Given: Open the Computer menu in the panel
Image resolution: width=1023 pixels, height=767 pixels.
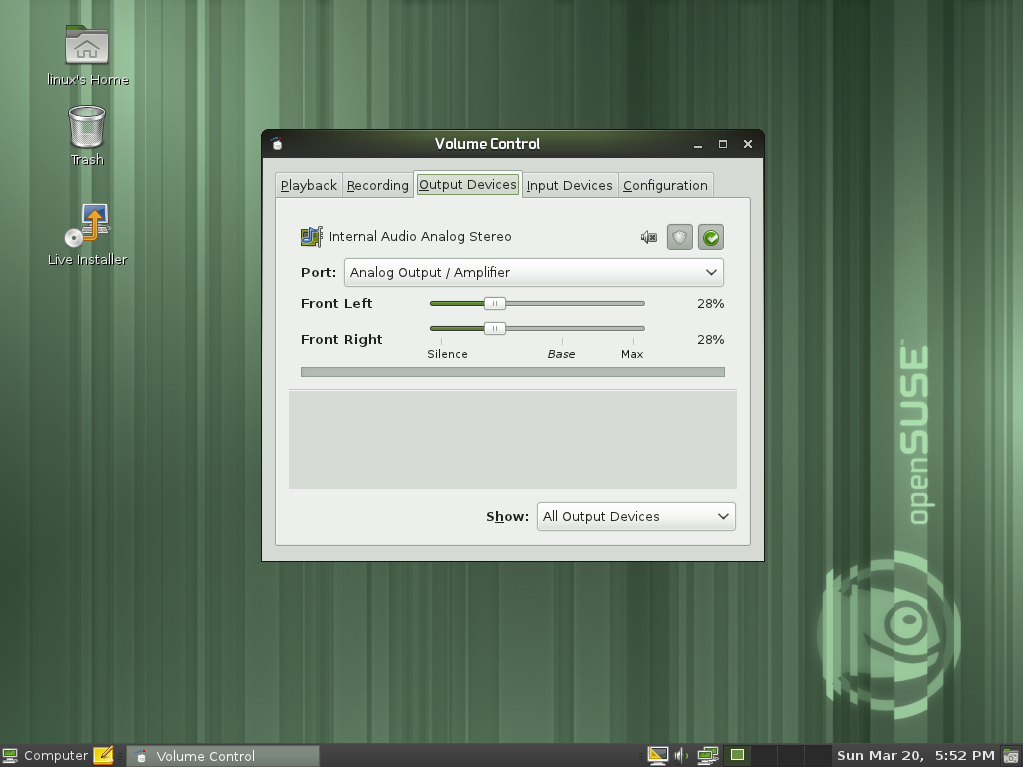Looking at the screenshot, I should point(46,756).
